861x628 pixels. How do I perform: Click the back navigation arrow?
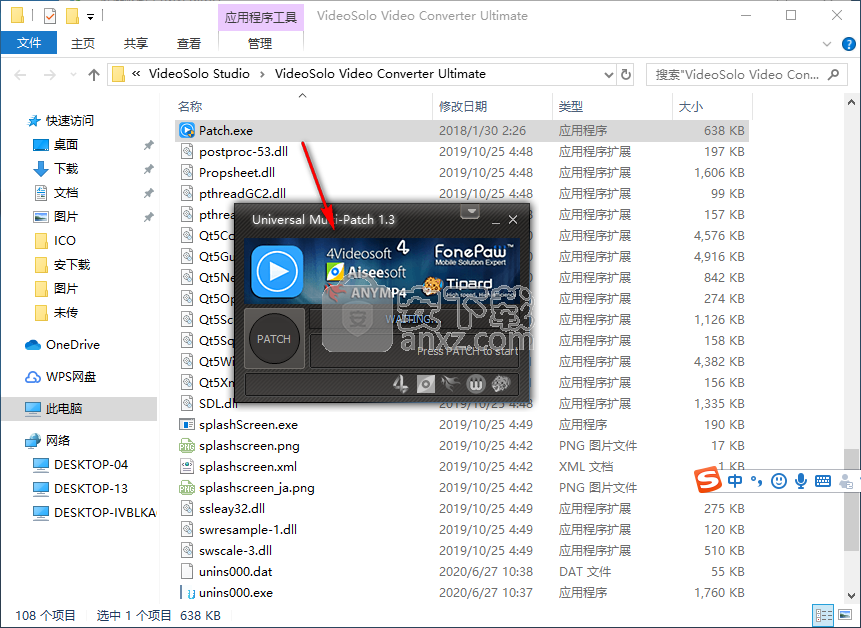[20, 75]
